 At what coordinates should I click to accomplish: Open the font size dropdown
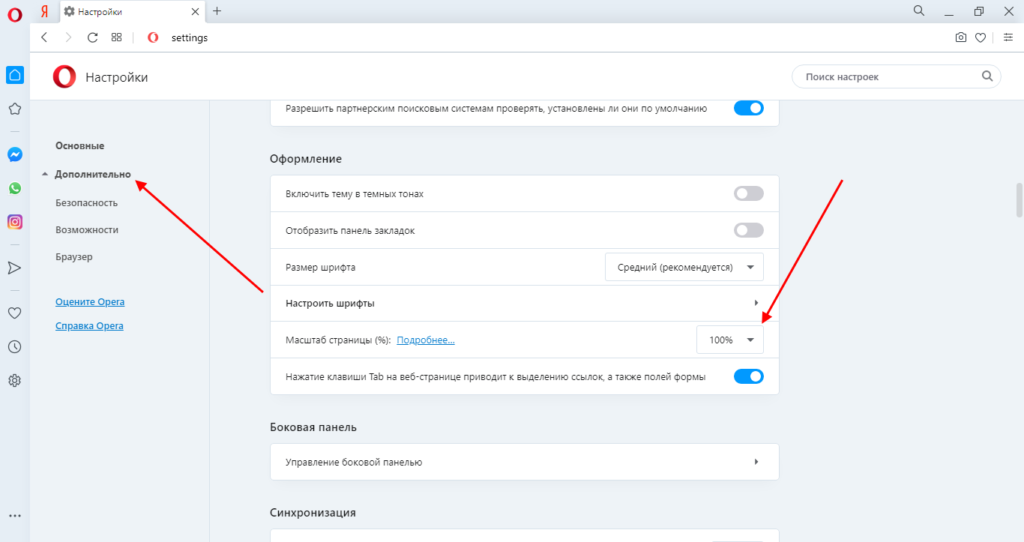684,267
